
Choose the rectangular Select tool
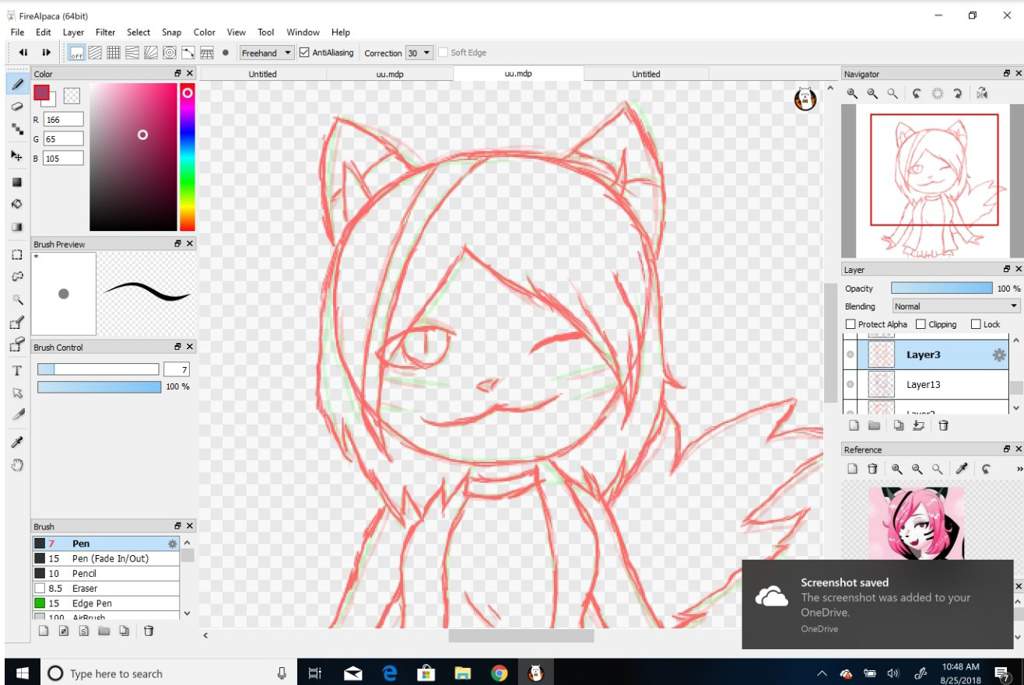coord(17,255)
